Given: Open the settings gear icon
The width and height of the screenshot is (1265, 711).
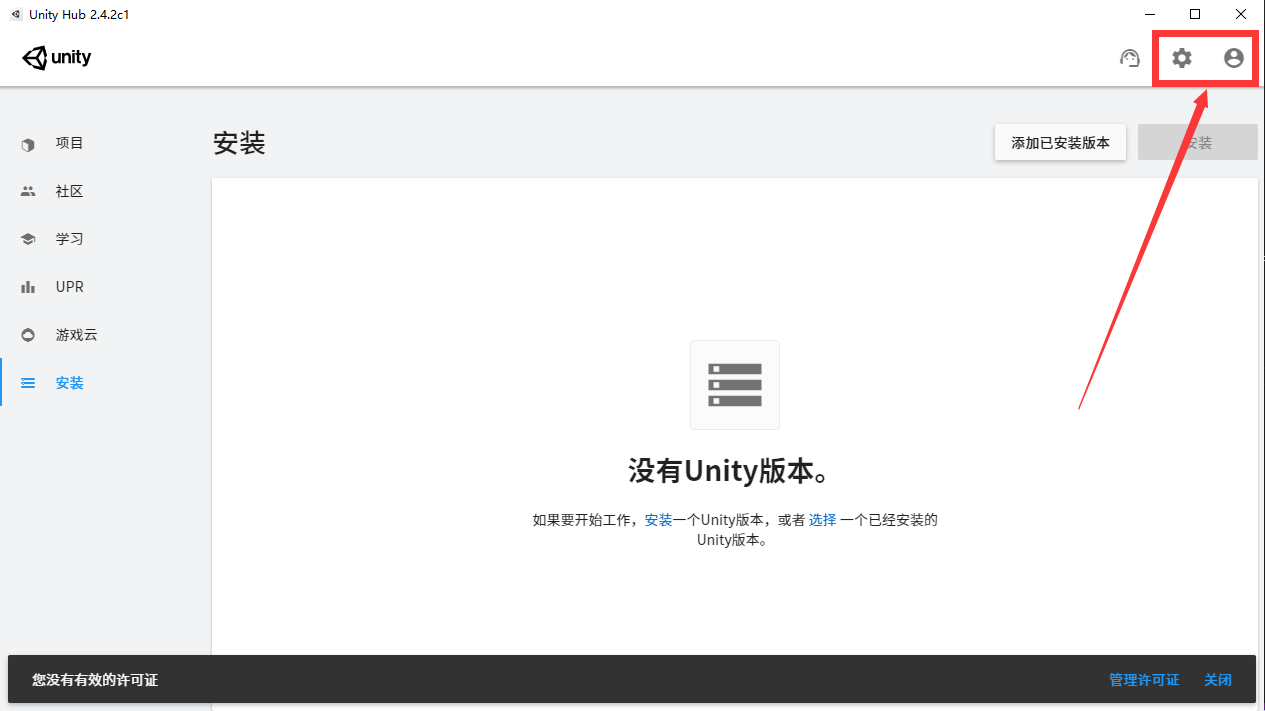Looking at the screenshot, I should pos(1182,58).
